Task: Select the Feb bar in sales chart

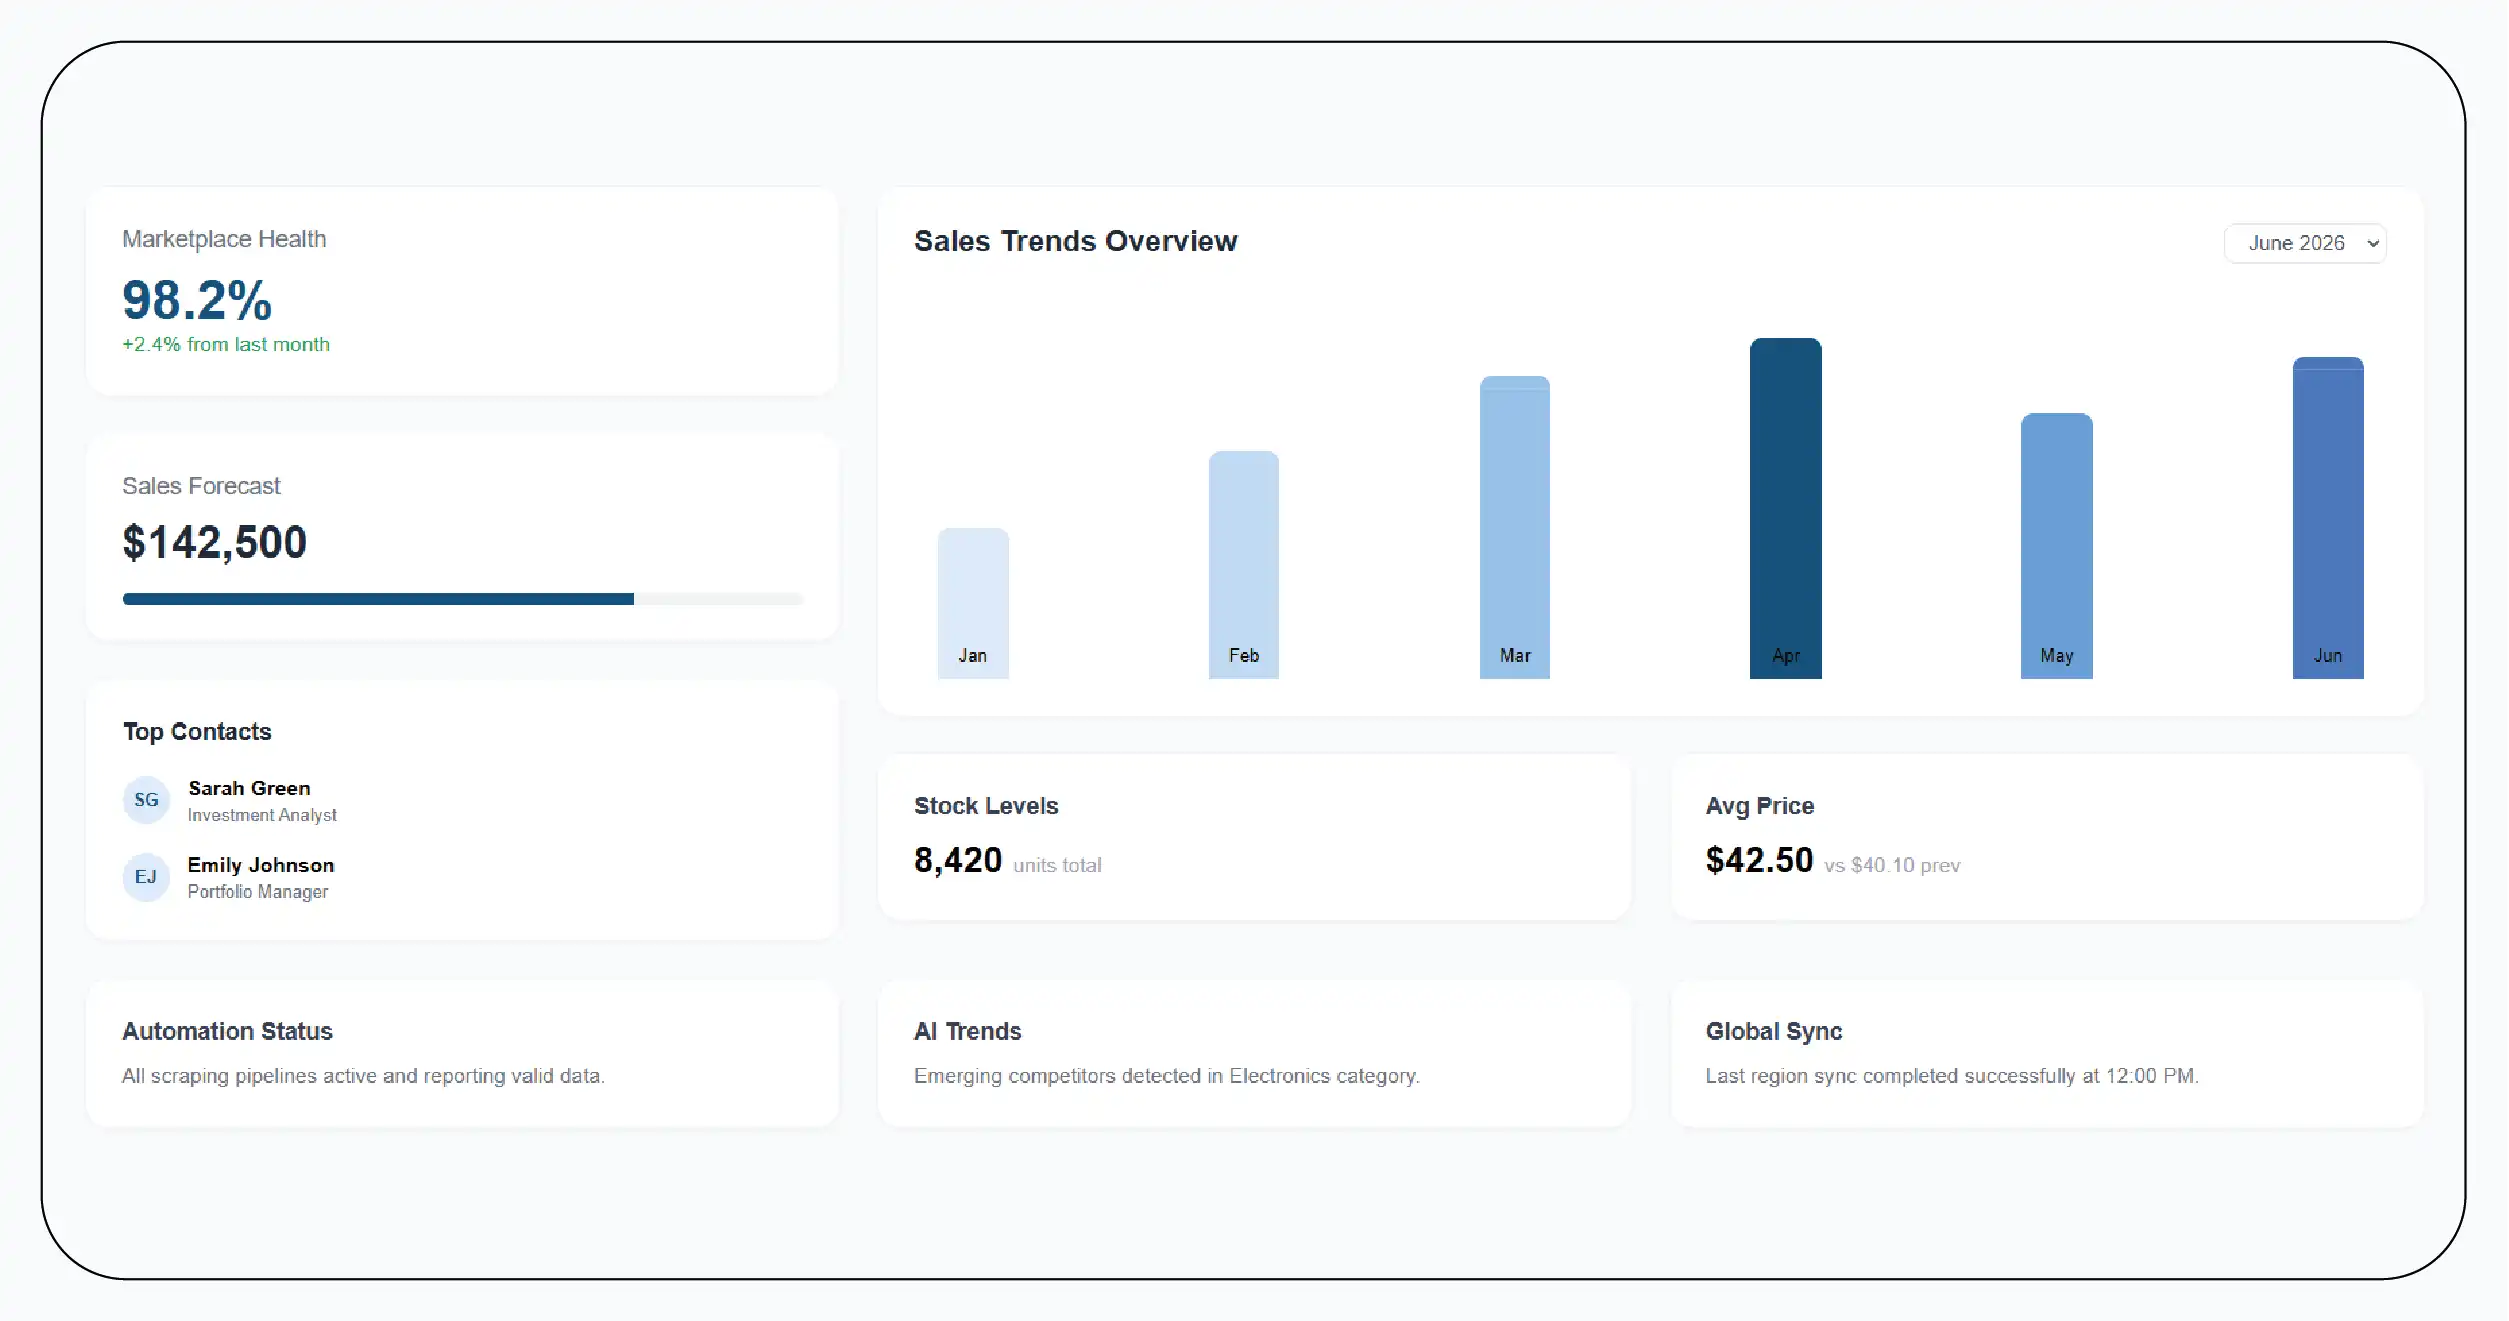Action: pos(1244,565)
